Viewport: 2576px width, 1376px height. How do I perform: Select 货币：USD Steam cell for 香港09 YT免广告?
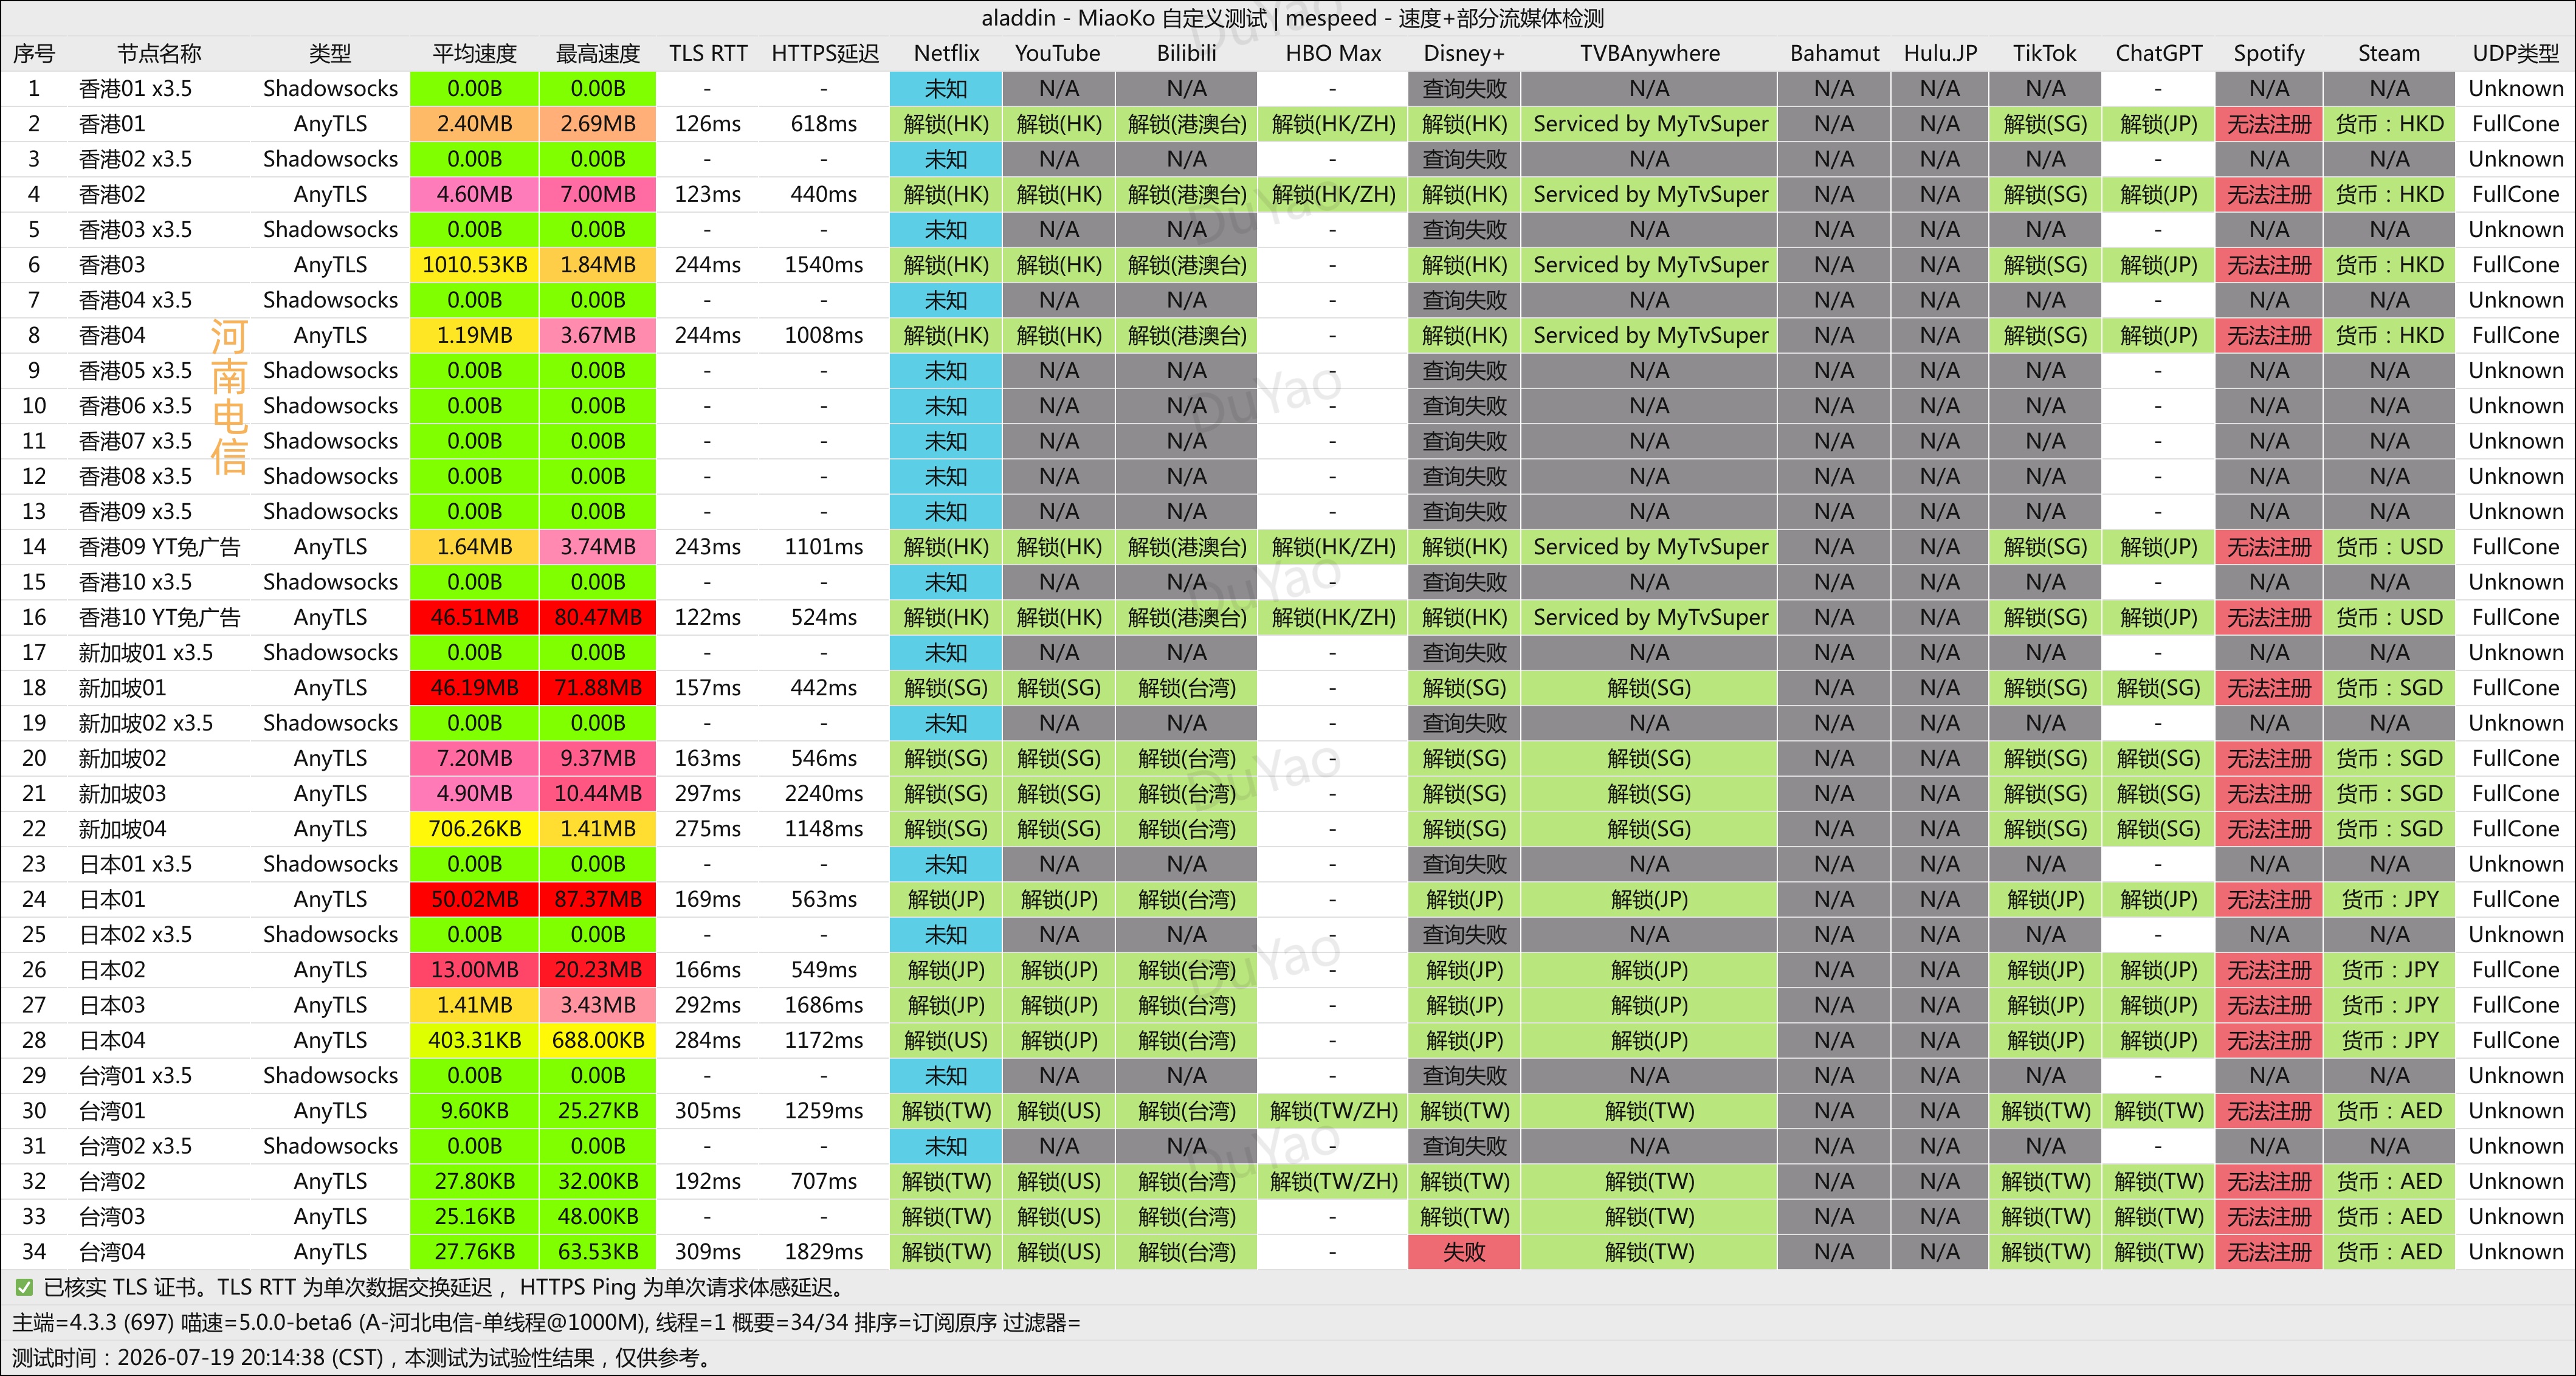pos(2389,547)
